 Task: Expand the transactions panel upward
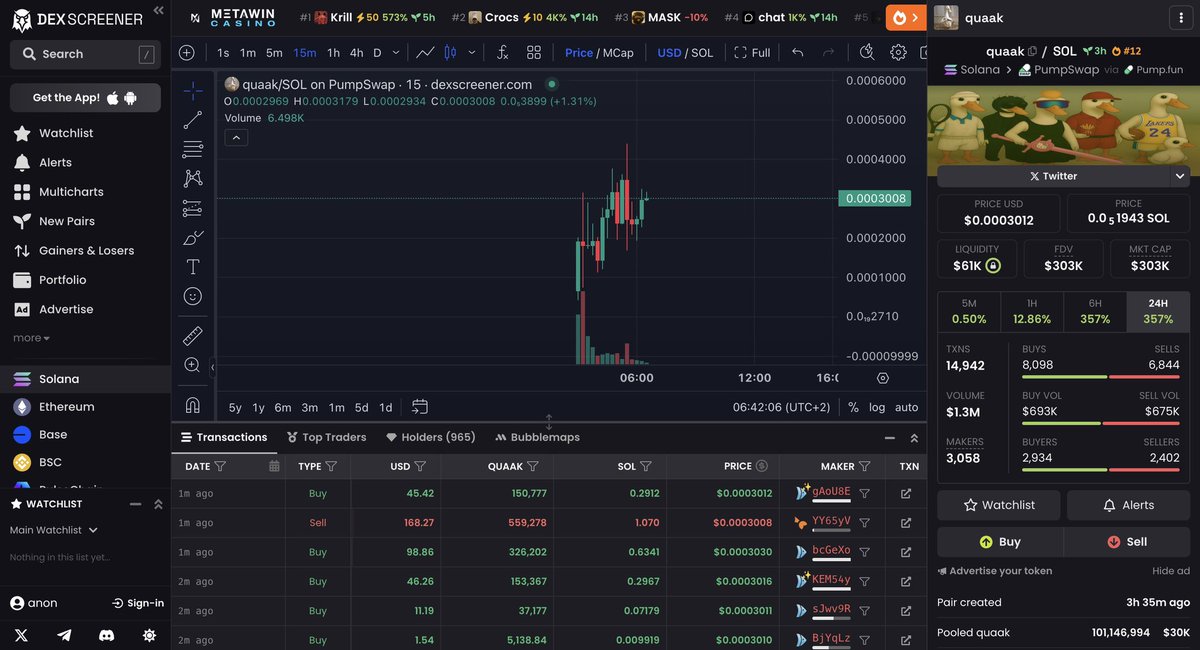click(x=914, y=438)
